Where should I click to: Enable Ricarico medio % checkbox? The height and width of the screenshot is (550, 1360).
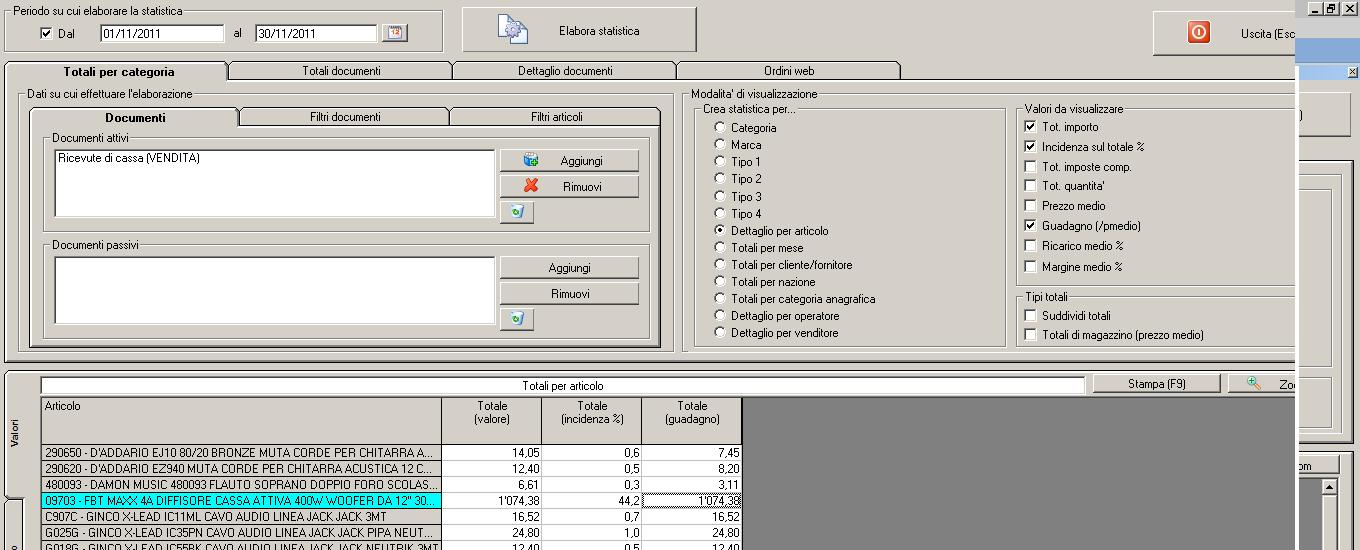coord(1031,246)
